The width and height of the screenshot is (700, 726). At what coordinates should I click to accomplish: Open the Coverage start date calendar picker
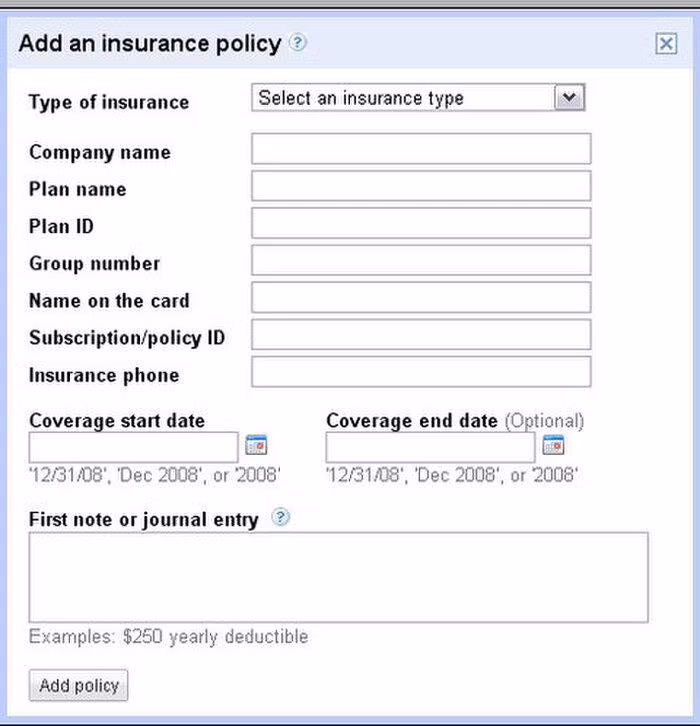(x=257, y=445)
